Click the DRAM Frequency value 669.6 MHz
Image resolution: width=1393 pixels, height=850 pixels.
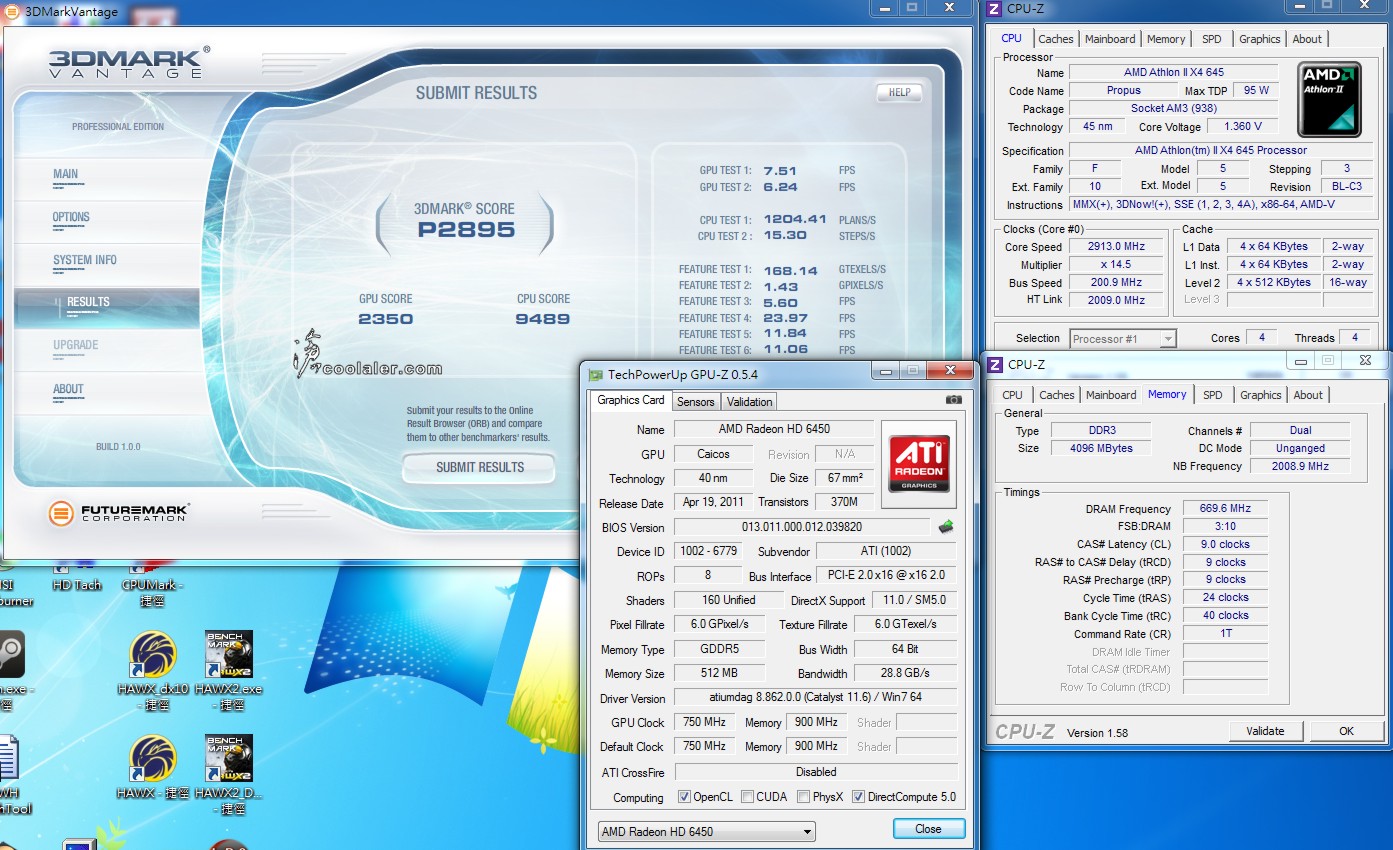[1225, 509]
